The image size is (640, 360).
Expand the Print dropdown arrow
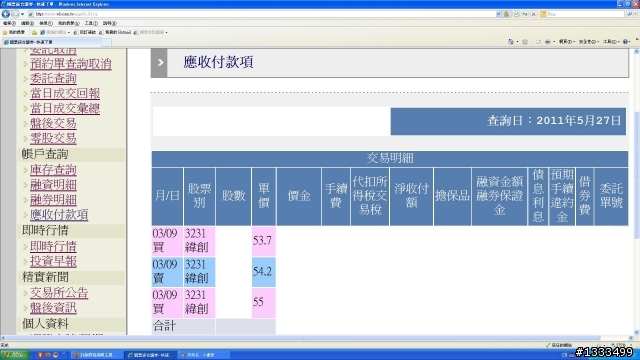(x=554, y=42)
